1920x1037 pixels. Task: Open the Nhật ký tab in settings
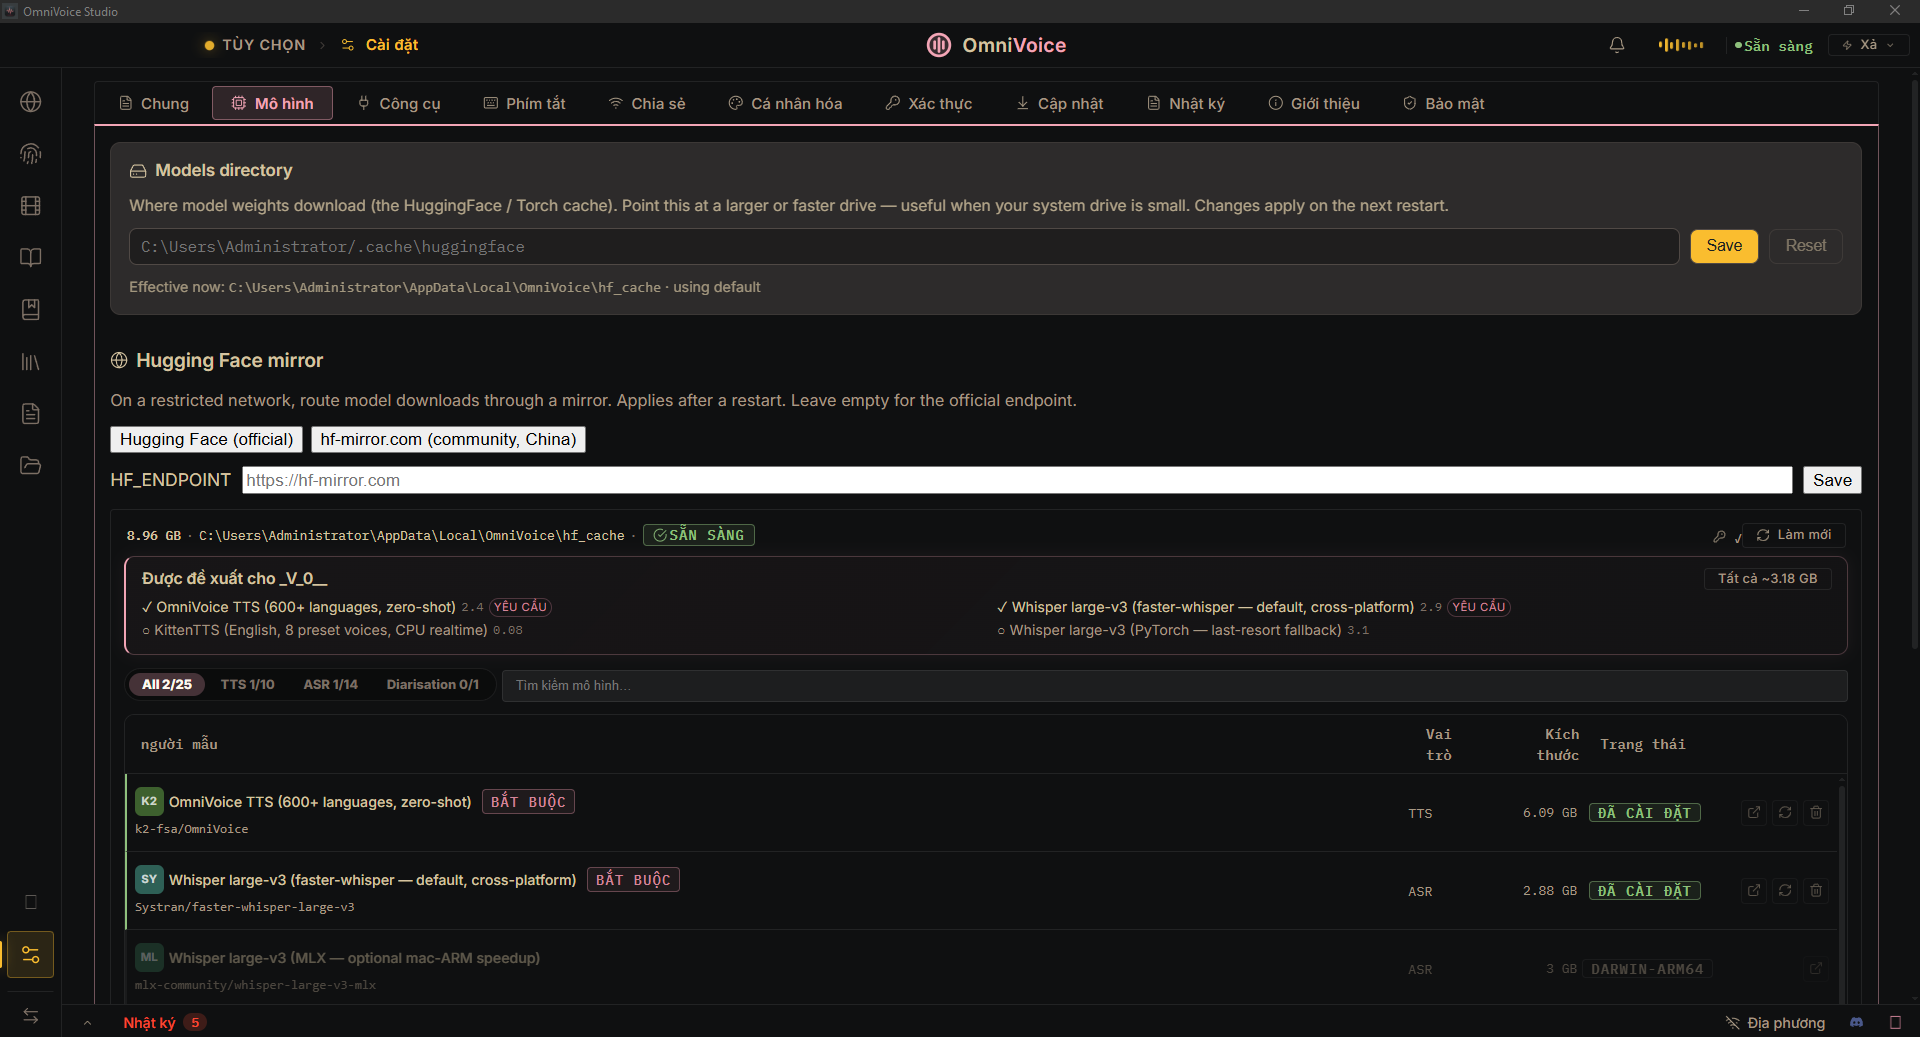click(1186, 104)
